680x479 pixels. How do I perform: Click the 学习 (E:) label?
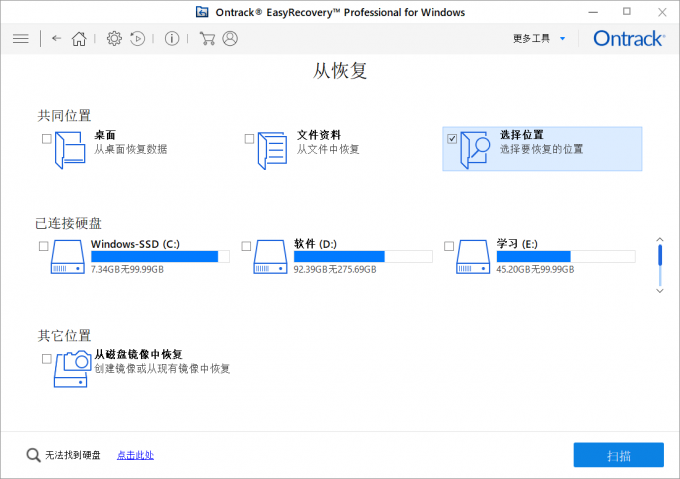click(x=517, y=244)
